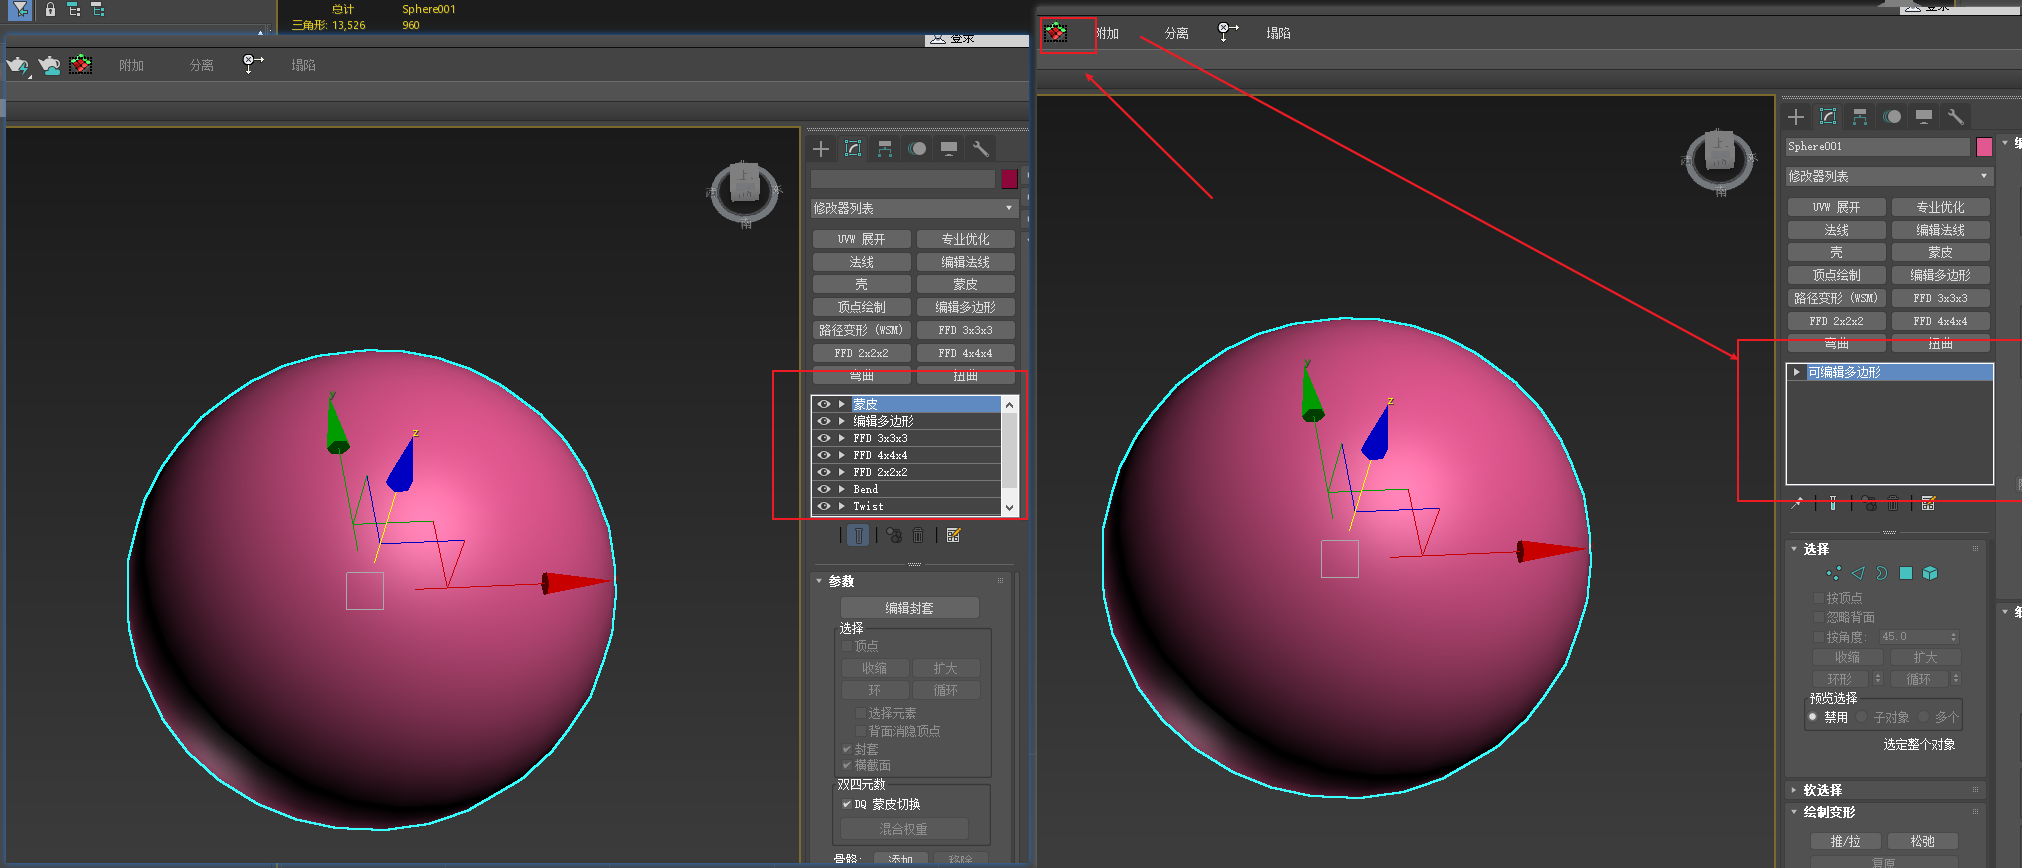The height and width of the screenshot is (868, 2022).
Task: Toggle the 封套 checkbox
Action: pyautogui.click(x=846, y=749)
